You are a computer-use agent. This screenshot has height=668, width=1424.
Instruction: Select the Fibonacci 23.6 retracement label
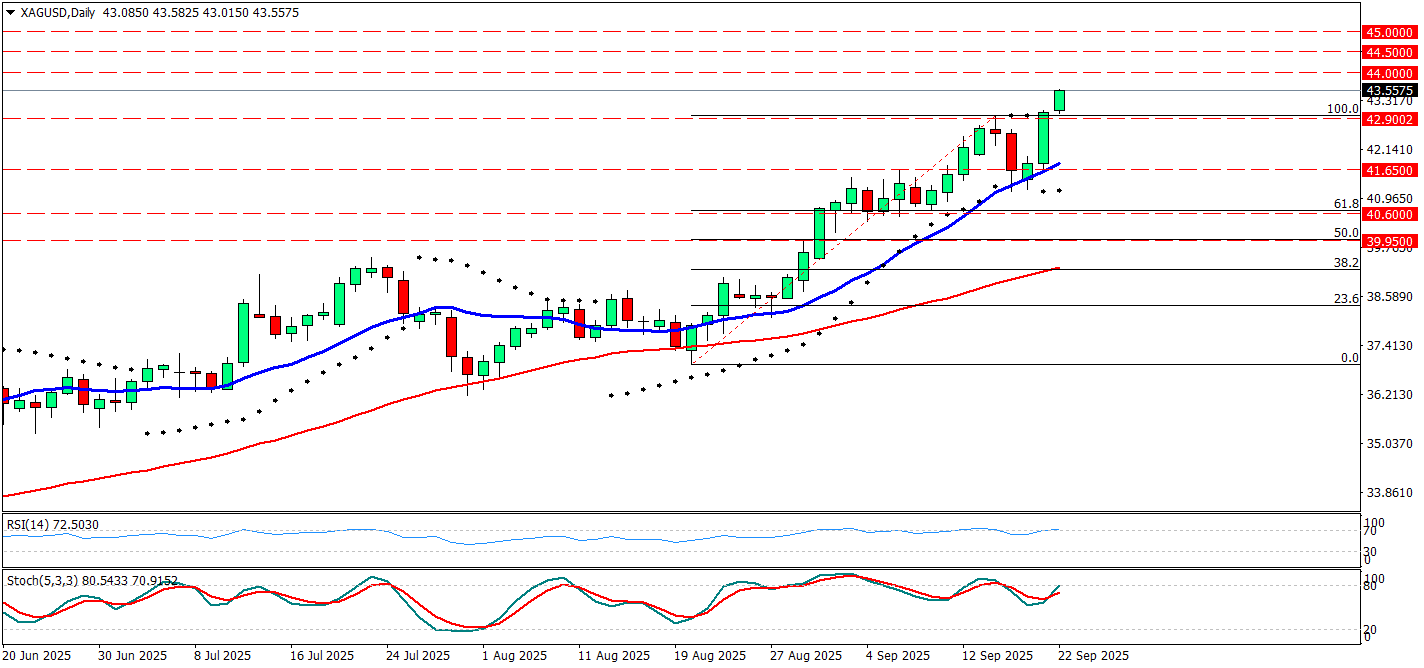[1346, 298]
